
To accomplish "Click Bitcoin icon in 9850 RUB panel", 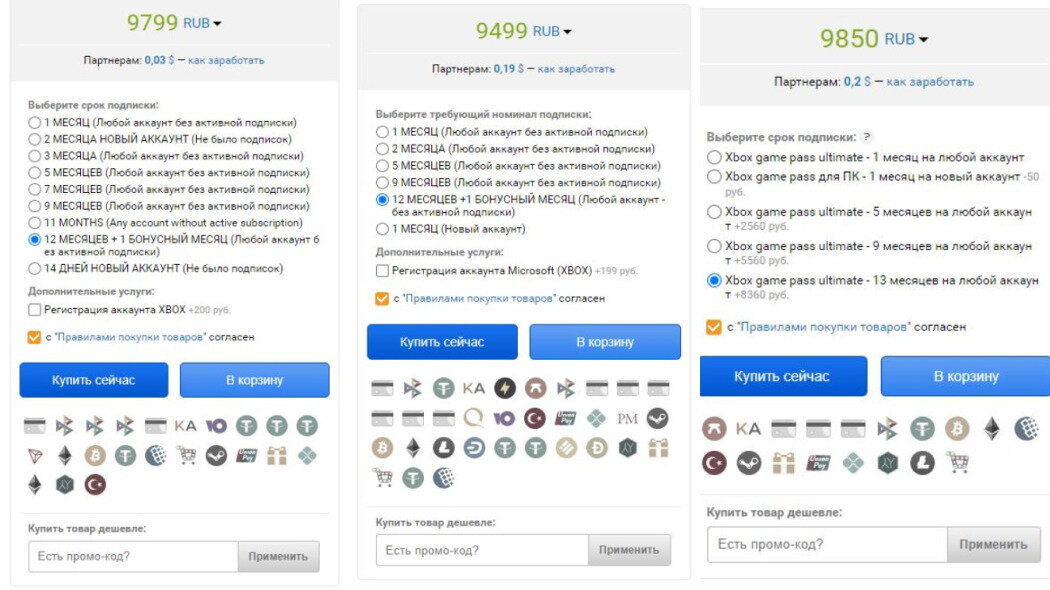I will click(957, 428).
